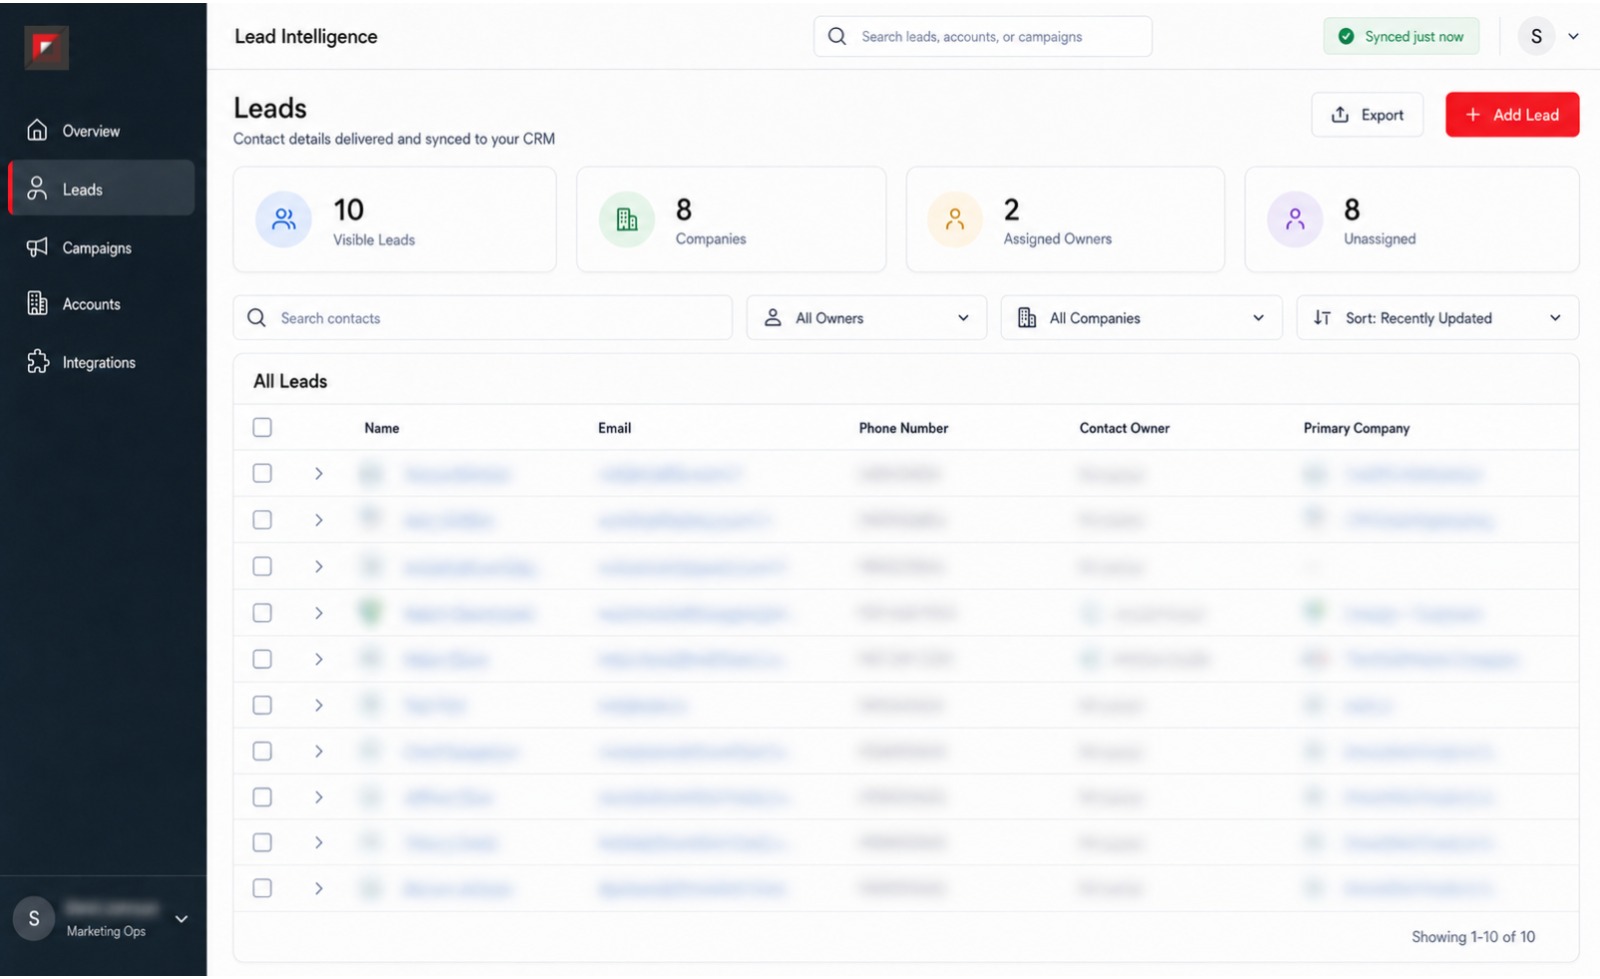Click the Synced just now status badge text

click(x=1414, y=37)
